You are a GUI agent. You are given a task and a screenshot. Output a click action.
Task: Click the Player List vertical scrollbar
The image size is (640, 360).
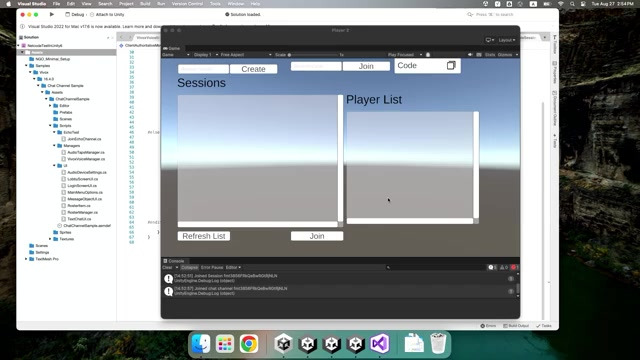pyautogui.click(x=476, y=165)
